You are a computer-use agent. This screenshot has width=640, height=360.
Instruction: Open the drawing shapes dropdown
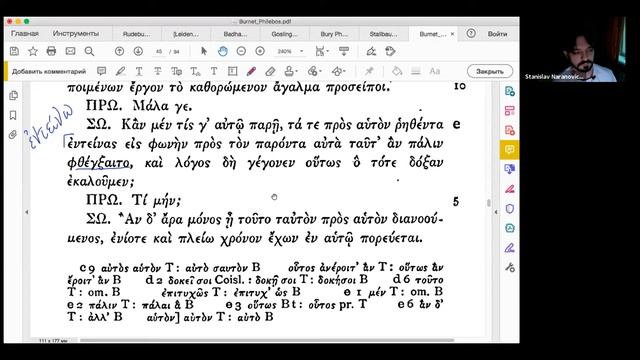[338, 71]
